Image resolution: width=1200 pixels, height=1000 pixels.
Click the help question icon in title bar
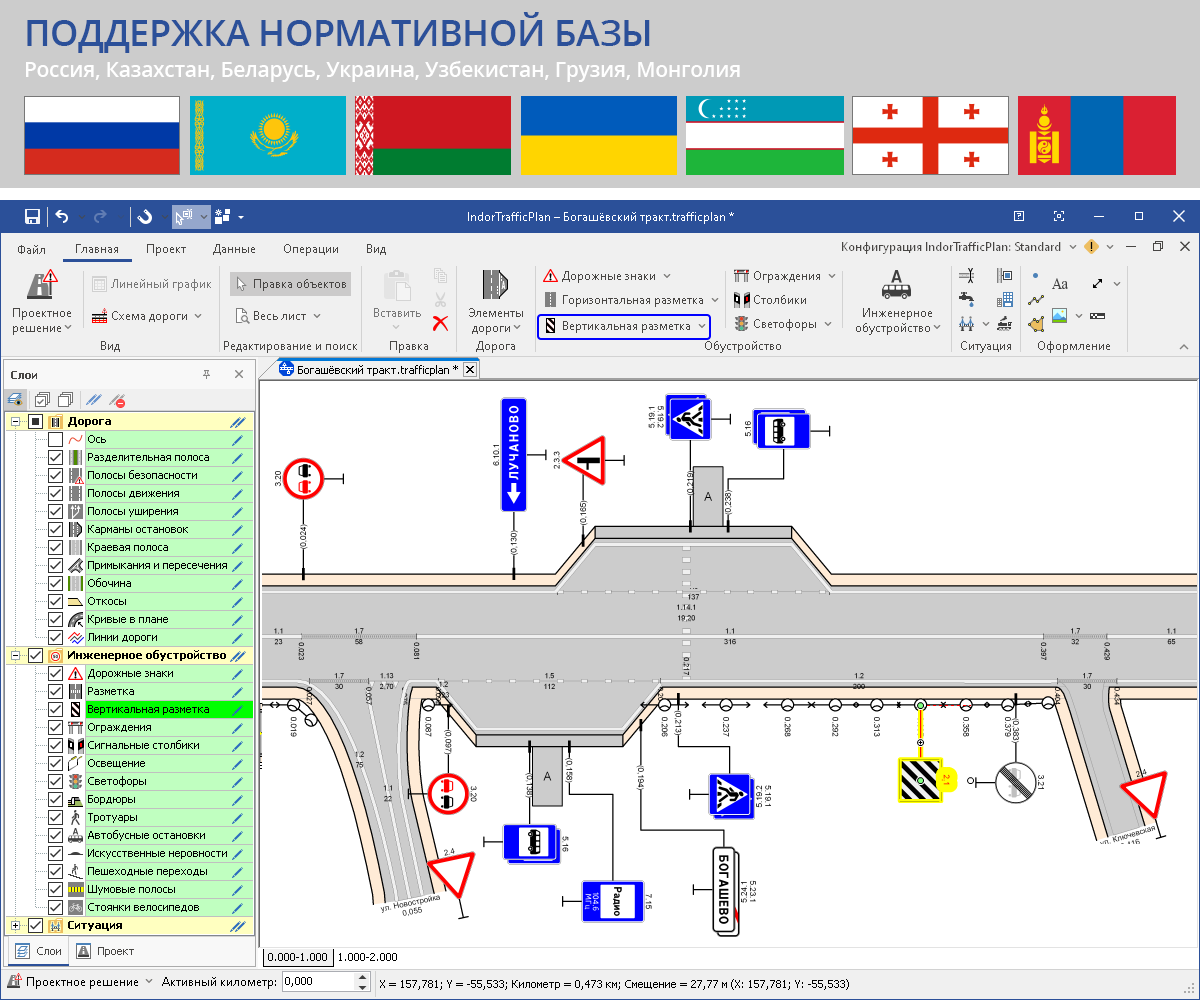1019,216
